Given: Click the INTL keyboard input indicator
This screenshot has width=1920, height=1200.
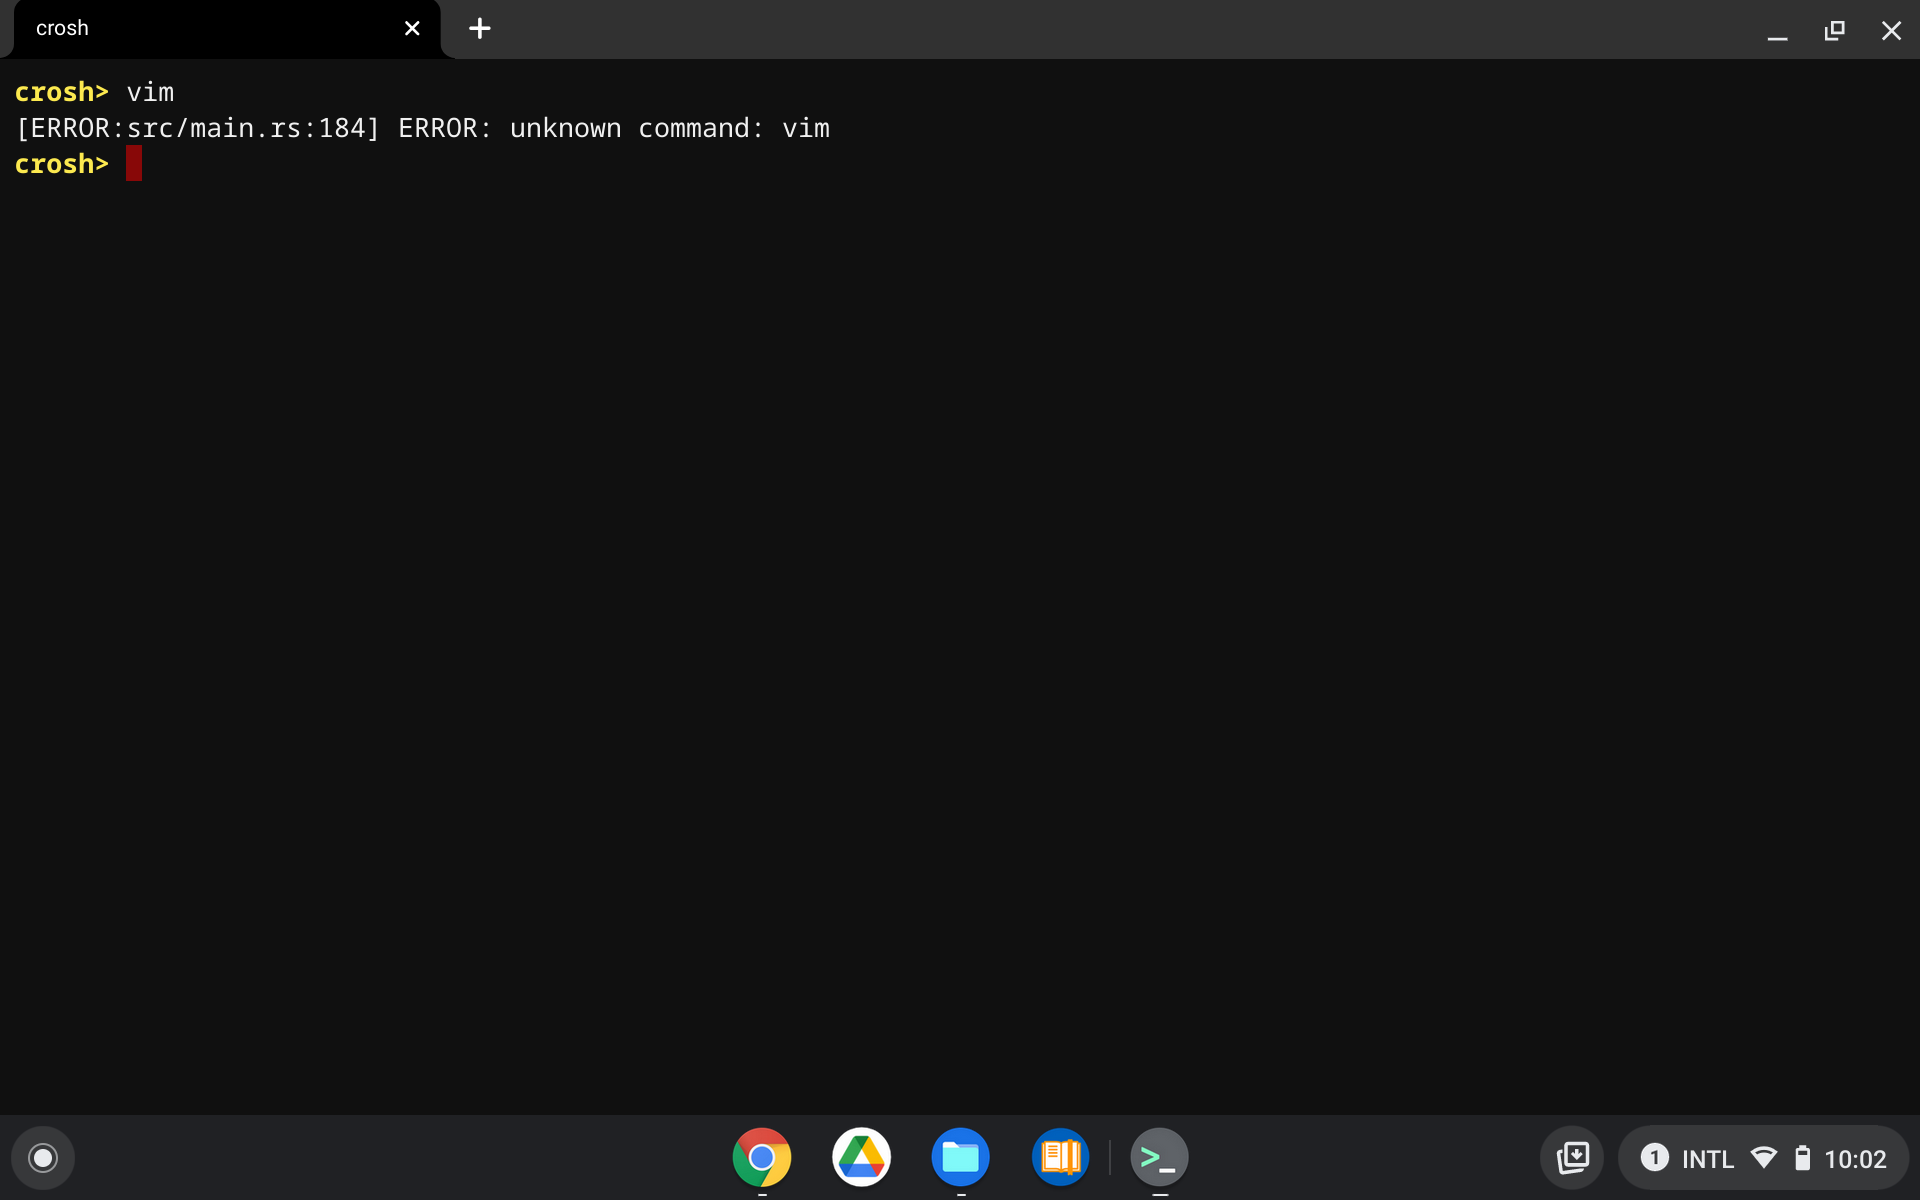Looking at the screenshot, I should pos(1707,1159).
